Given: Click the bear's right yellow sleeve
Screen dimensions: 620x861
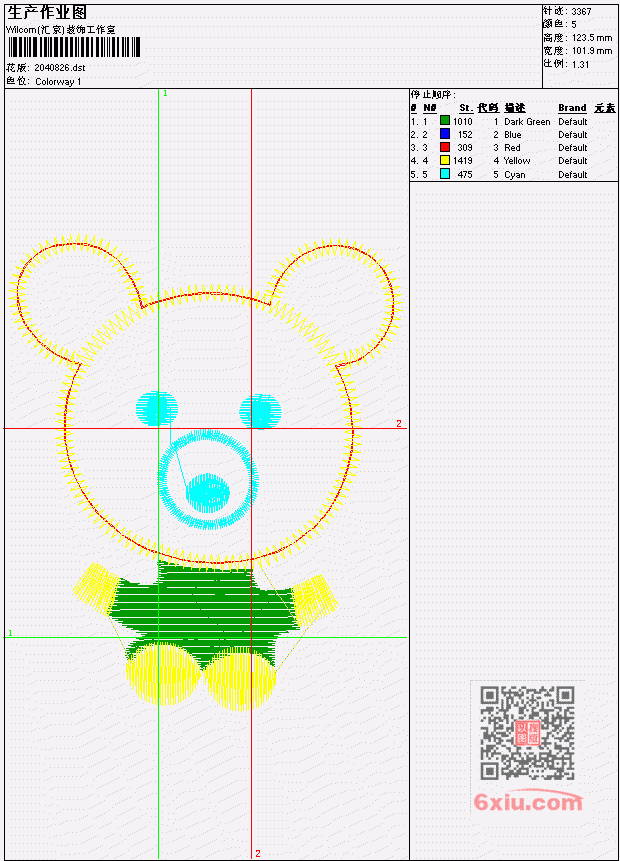Looking at the screenshot, I should pyautogui.click(x=315, y=600).
